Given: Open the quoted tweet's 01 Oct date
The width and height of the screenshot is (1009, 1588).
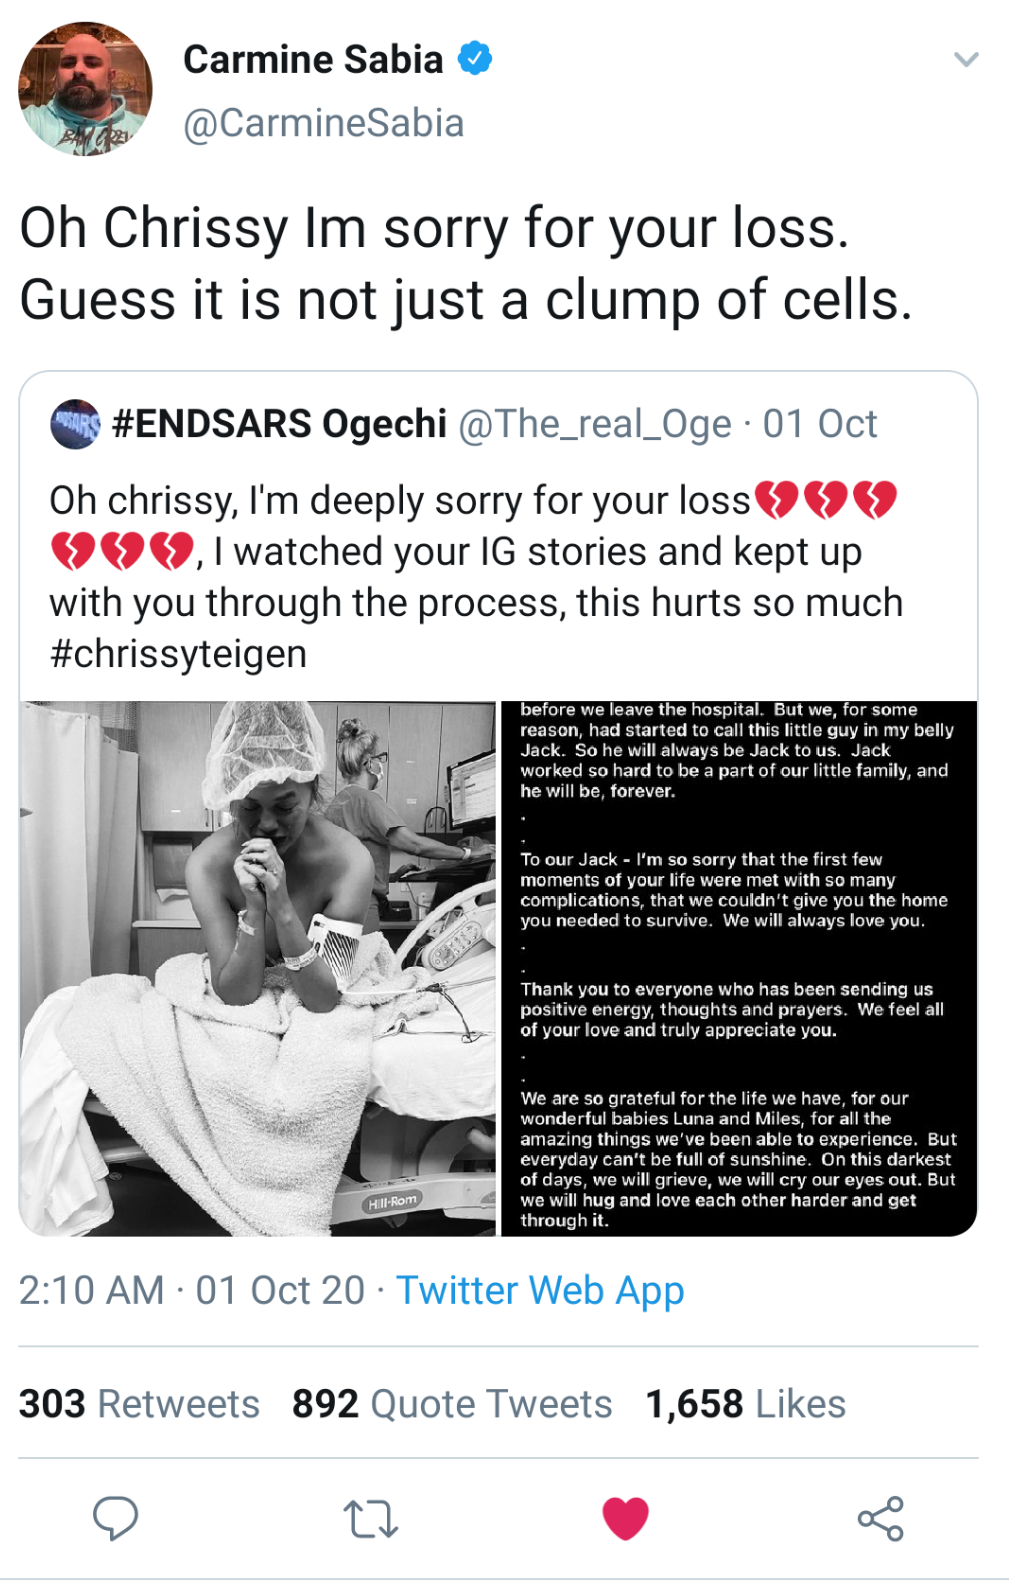Looking at the screenshot, I should click(x=820, y=424).
